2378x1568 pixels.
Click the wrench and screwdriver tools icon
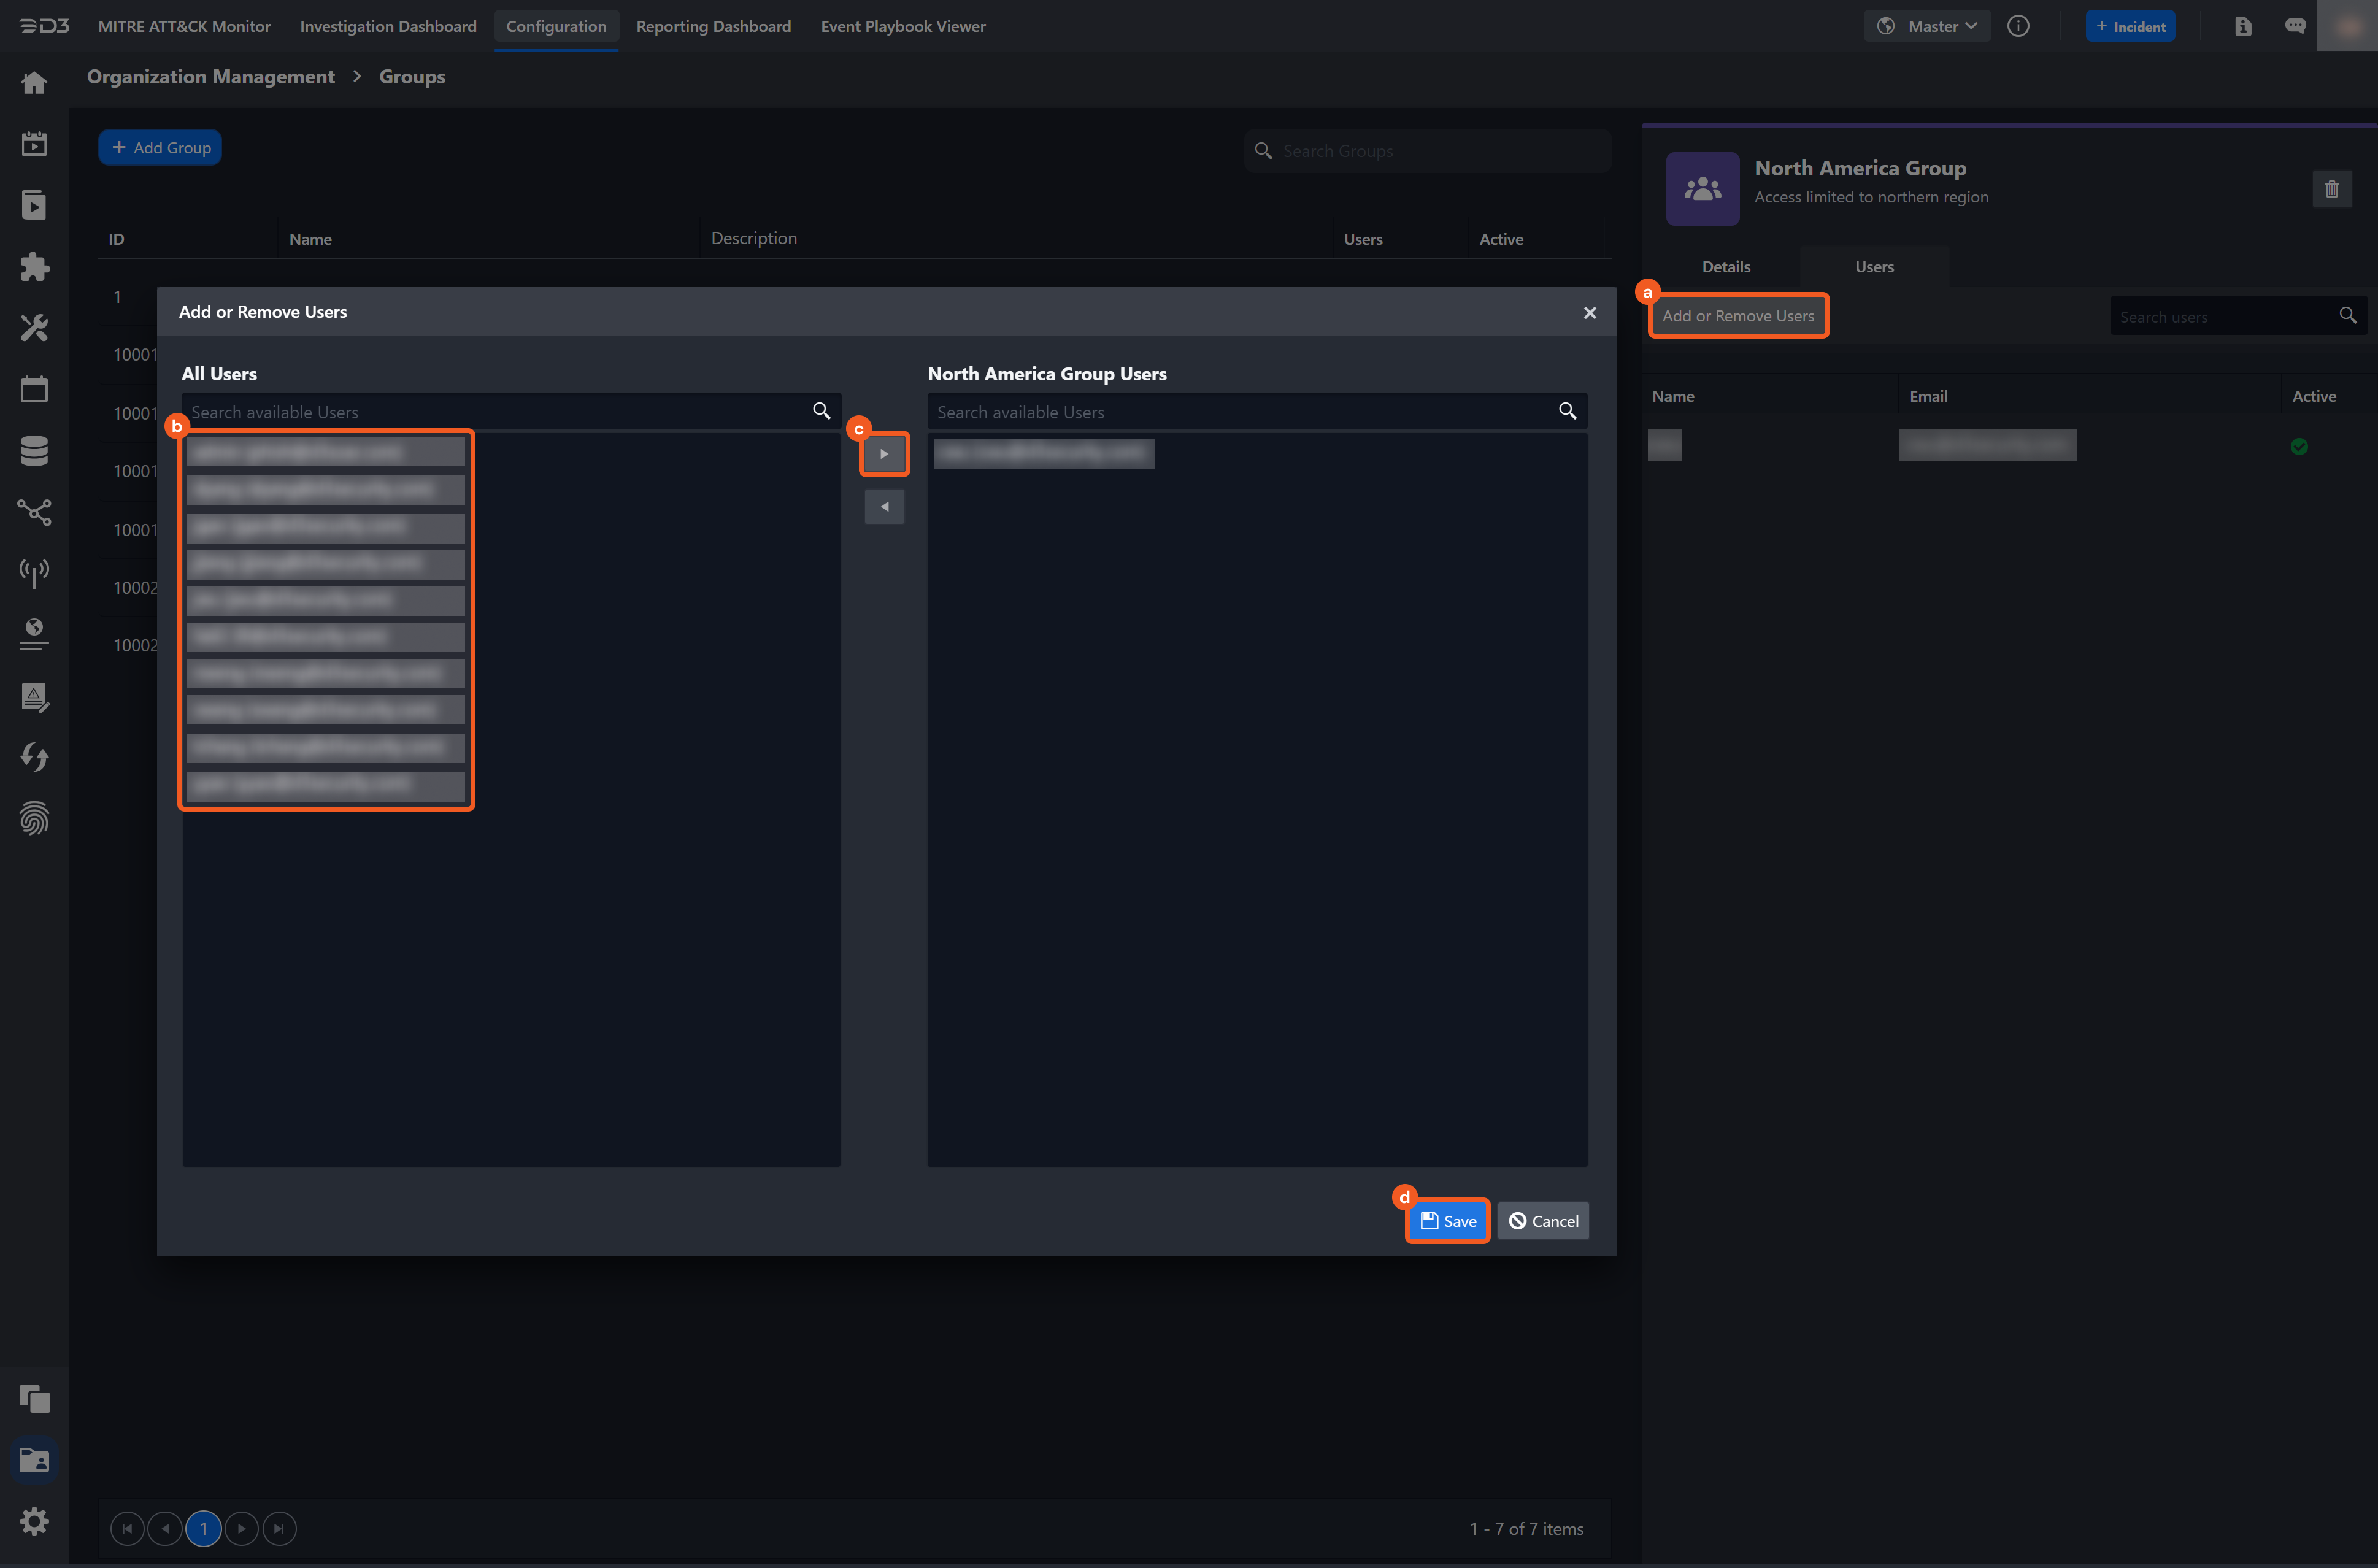coord(34,328)
